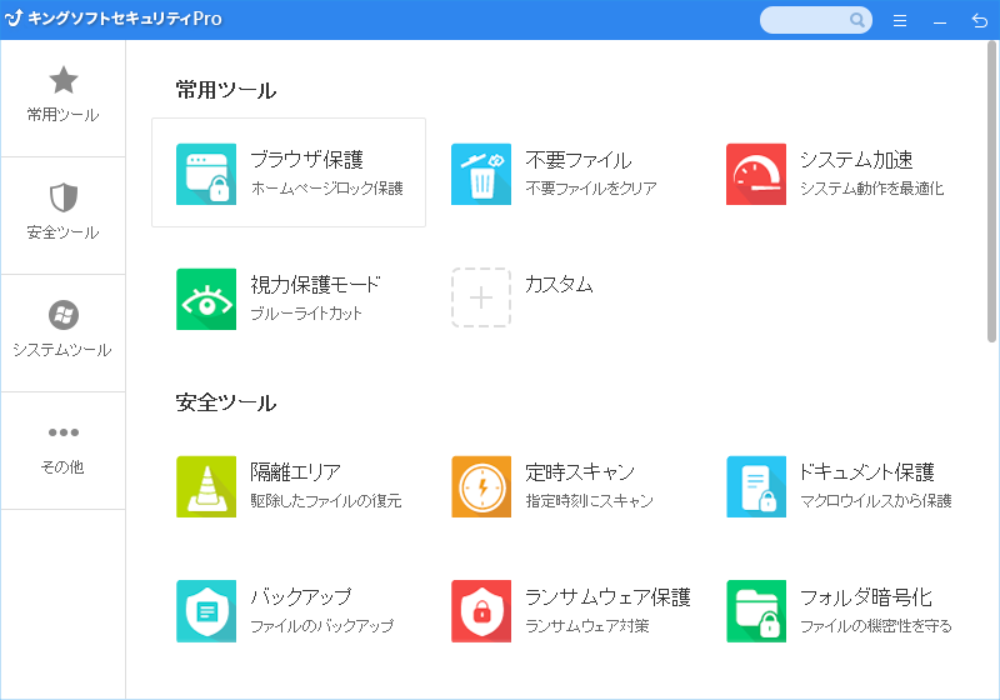Click the Kingsoft logo in the title bar

click(x=13, y=18)
